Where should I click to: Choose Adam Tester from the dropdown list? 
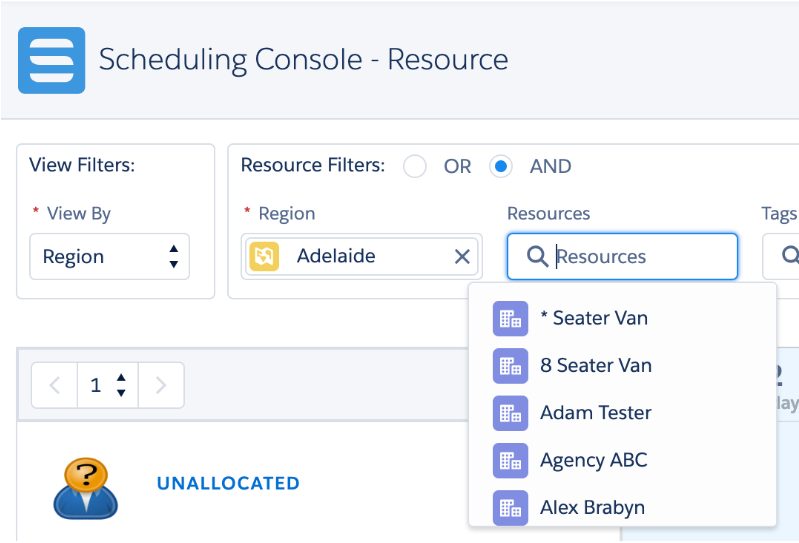[x=595, y=413]
